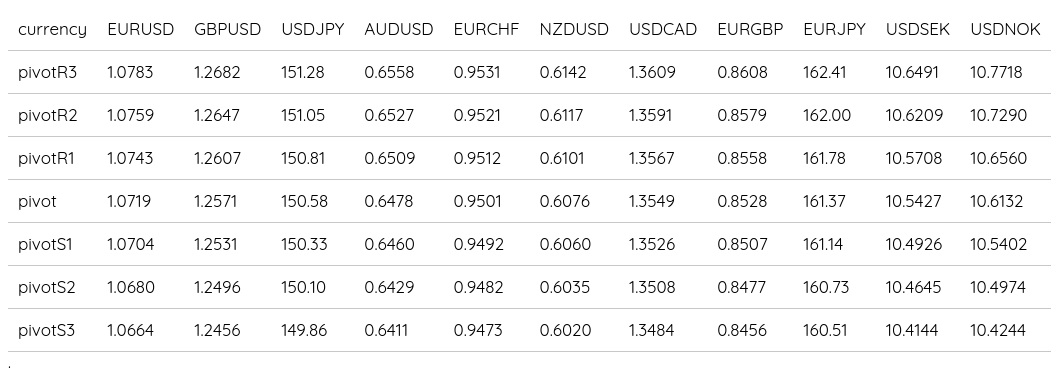1056x380 pixels.
Task: Click EURJPY pivotR2 value 162.00
Action: point(827,115)
